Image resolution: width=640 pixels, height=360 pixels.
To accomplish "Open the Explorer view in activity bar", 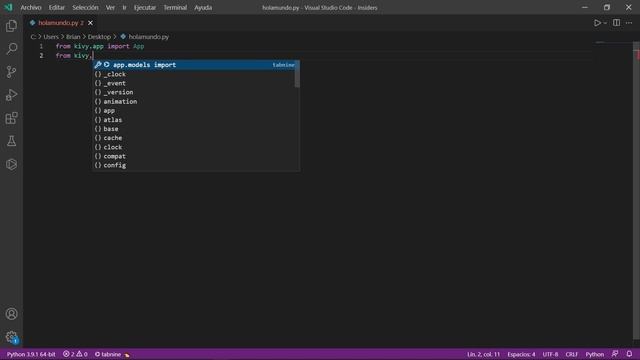I will tap(11, 26).
